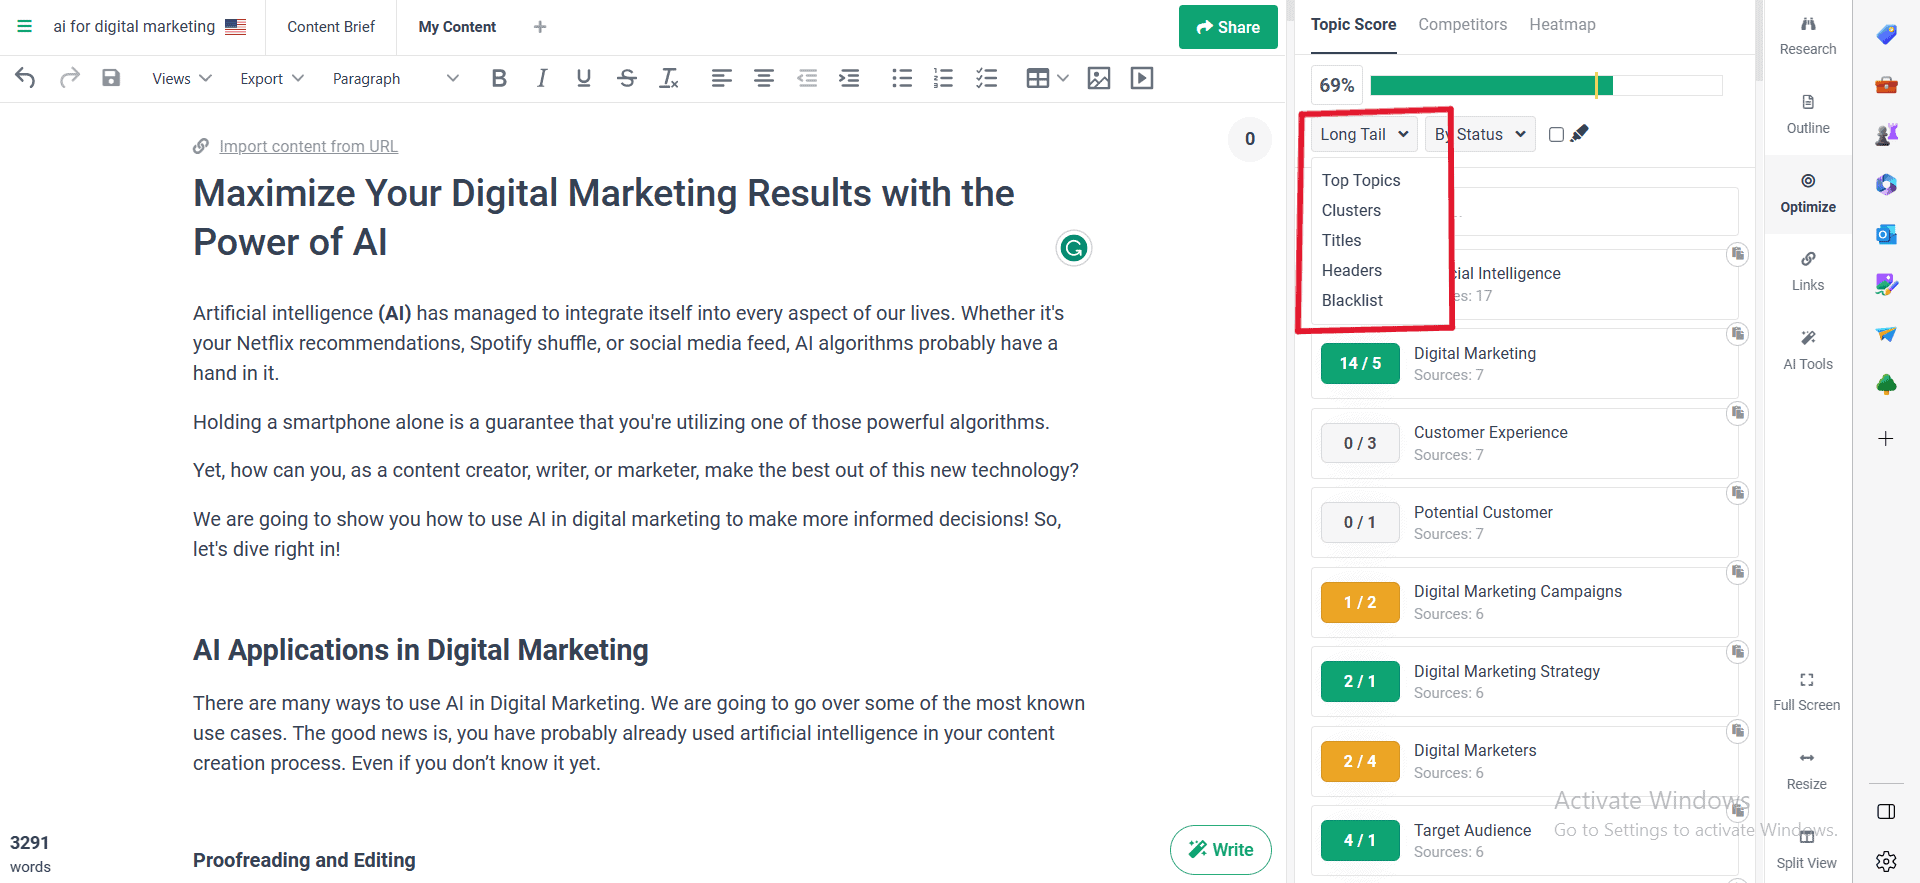
Task: Click Import content from URL link
Action: [x=308, y=146]
